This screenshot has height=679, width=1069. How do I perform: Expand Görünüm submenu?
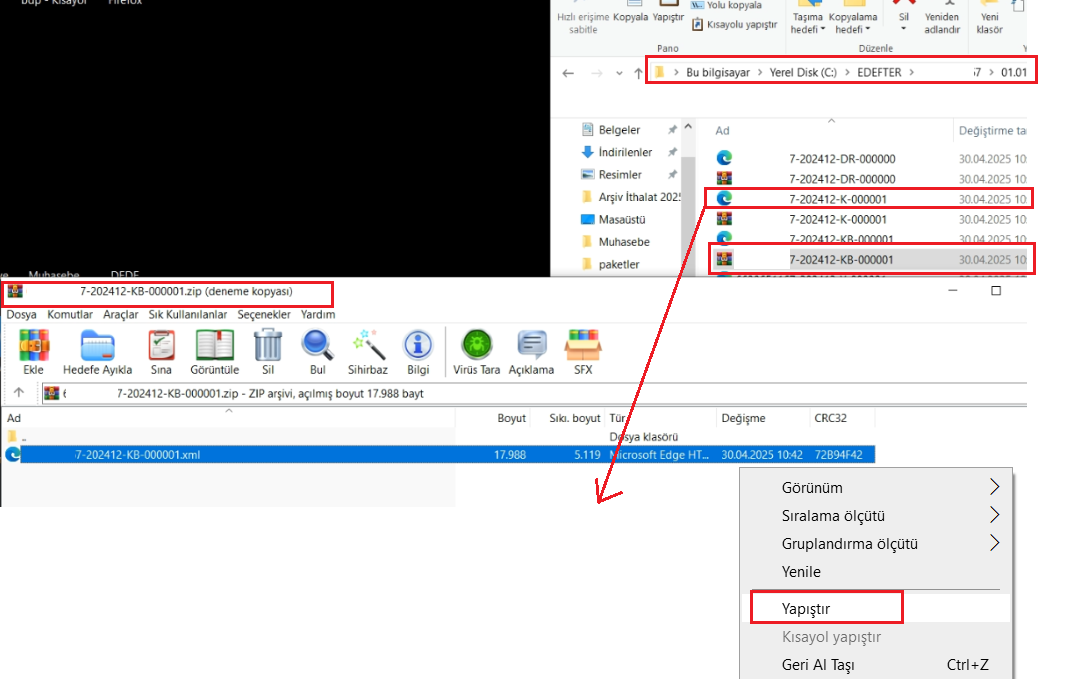(994, 487)
